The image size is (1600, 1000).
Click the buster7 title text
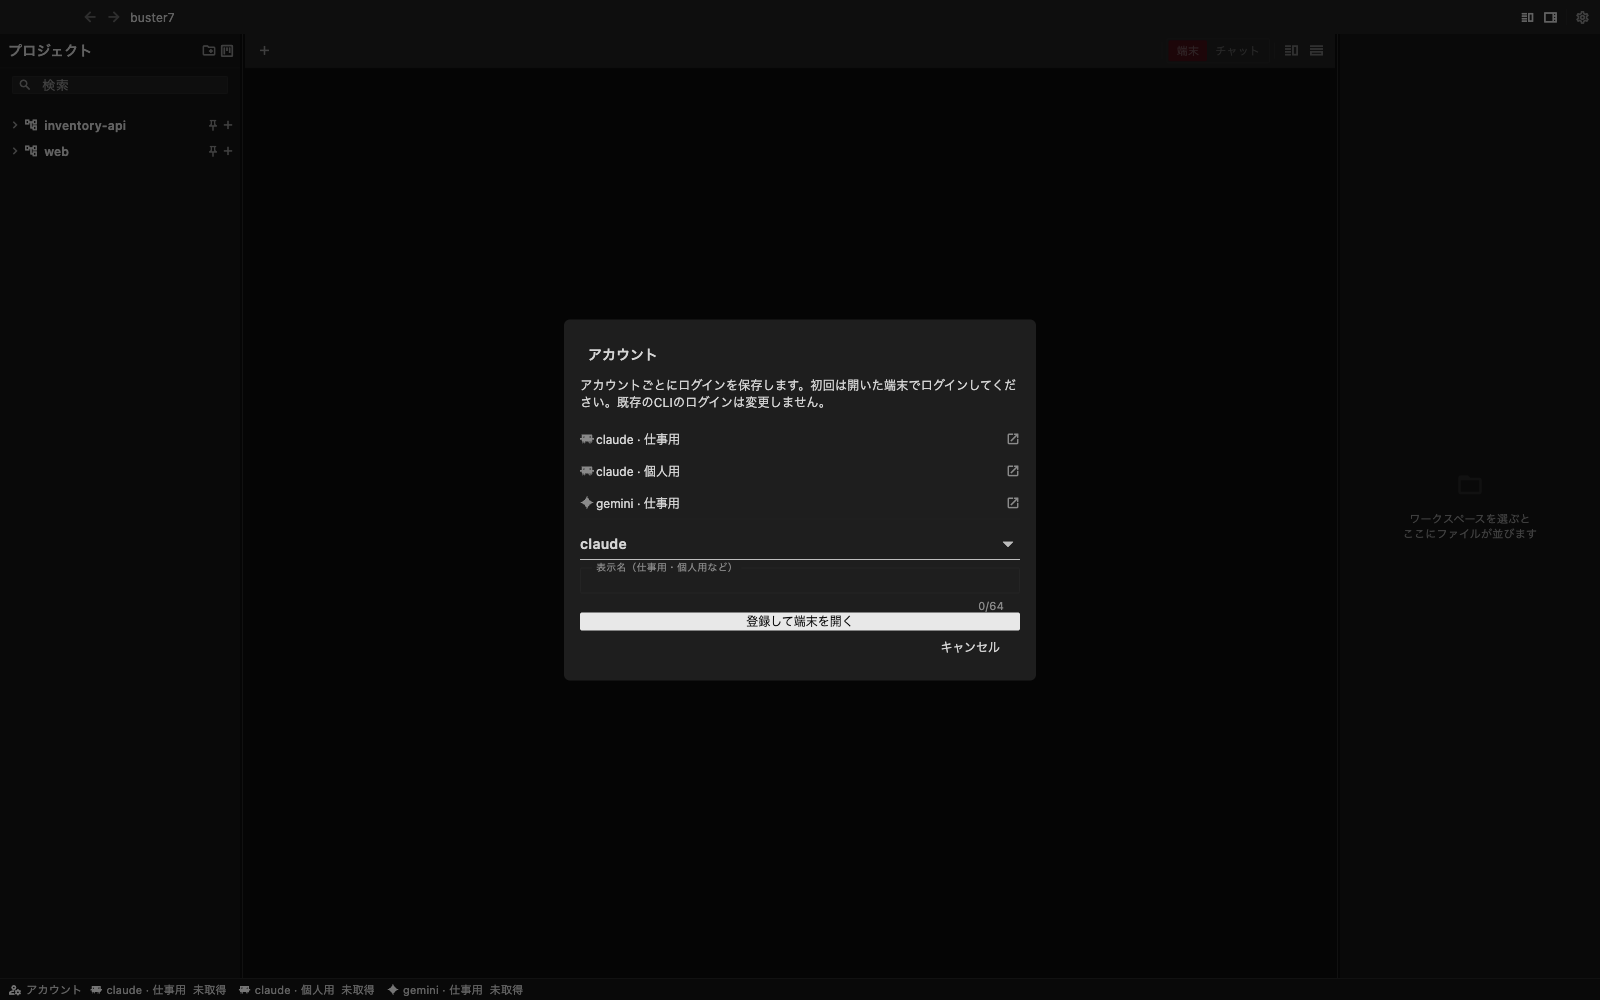152,17
